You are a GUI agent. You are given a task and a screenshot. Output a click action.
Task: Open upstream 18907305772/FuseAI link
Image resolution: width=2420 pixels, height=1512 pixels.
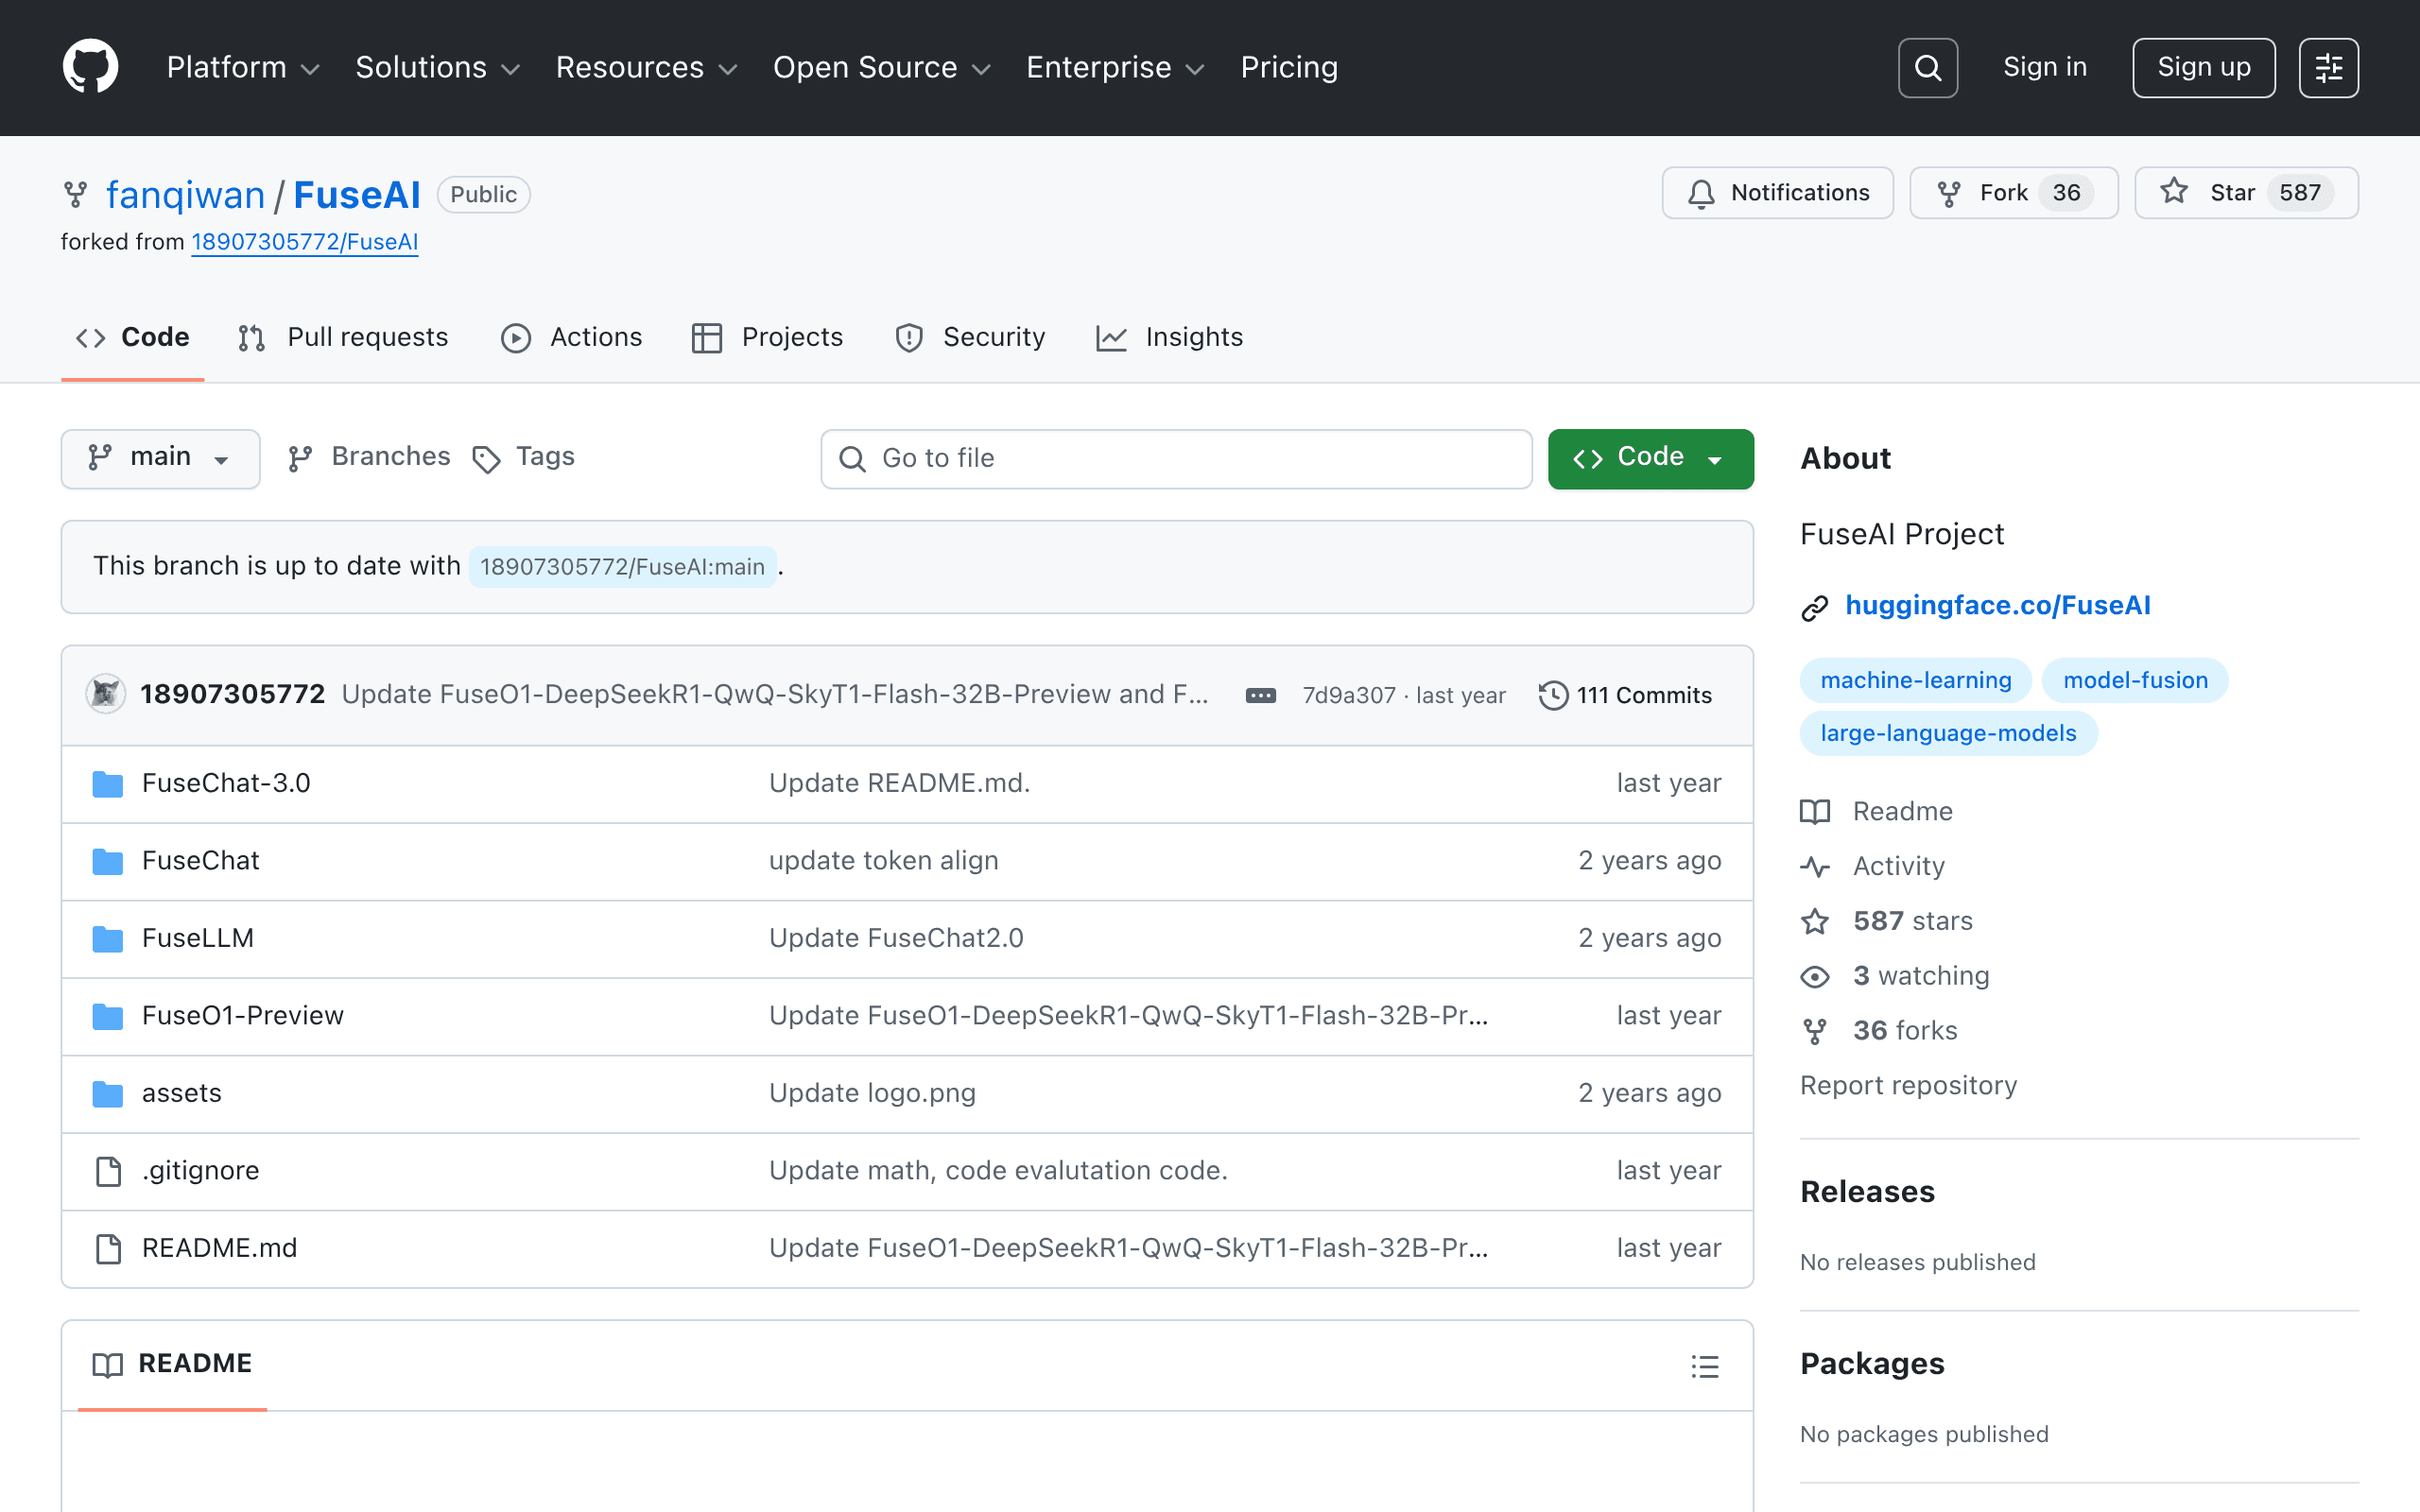tap(305, 242)
